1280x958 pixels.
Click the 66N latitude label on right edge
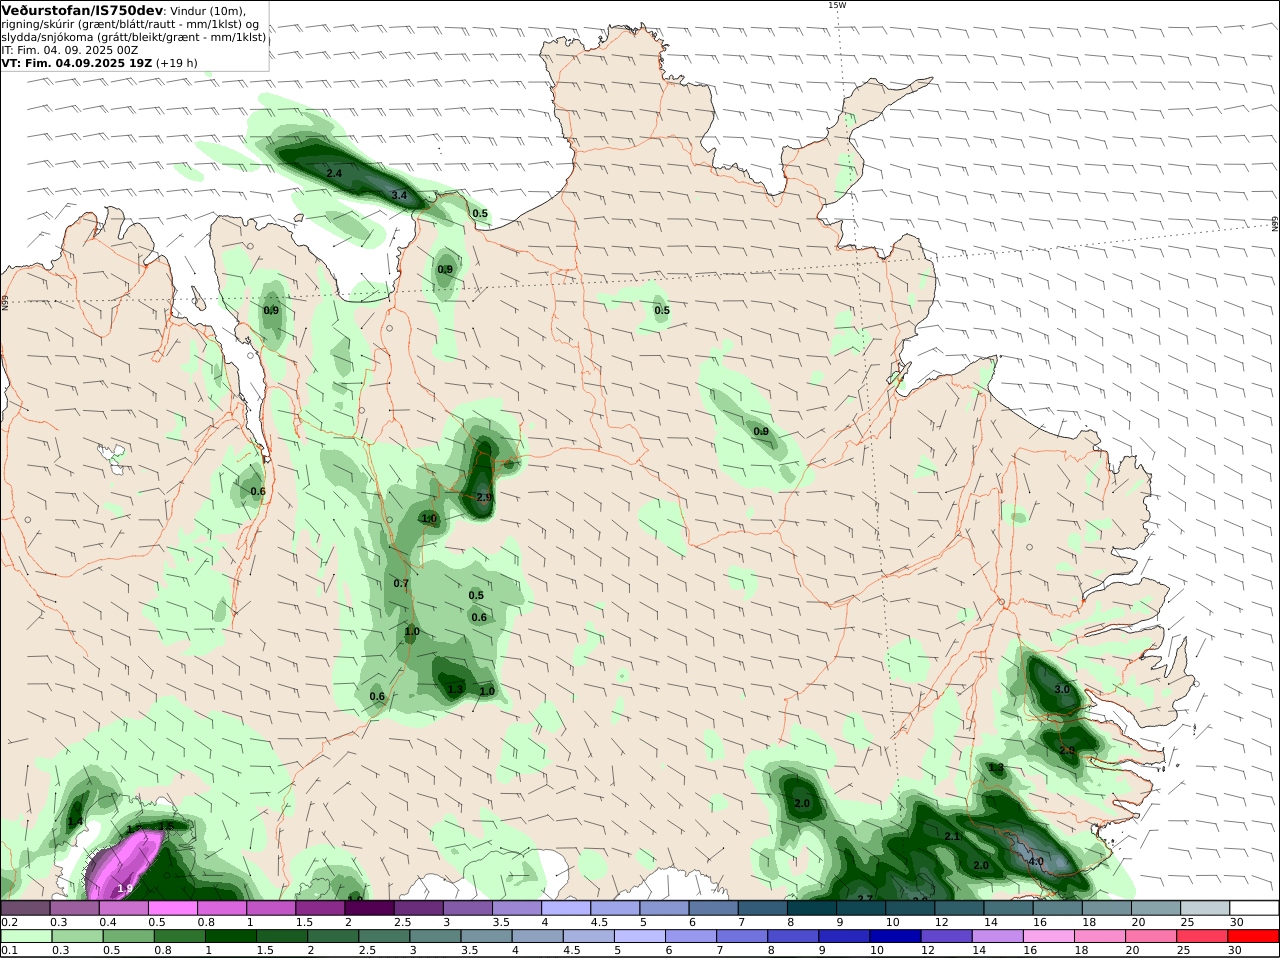pyautogui.click(x=1275, y=223)
